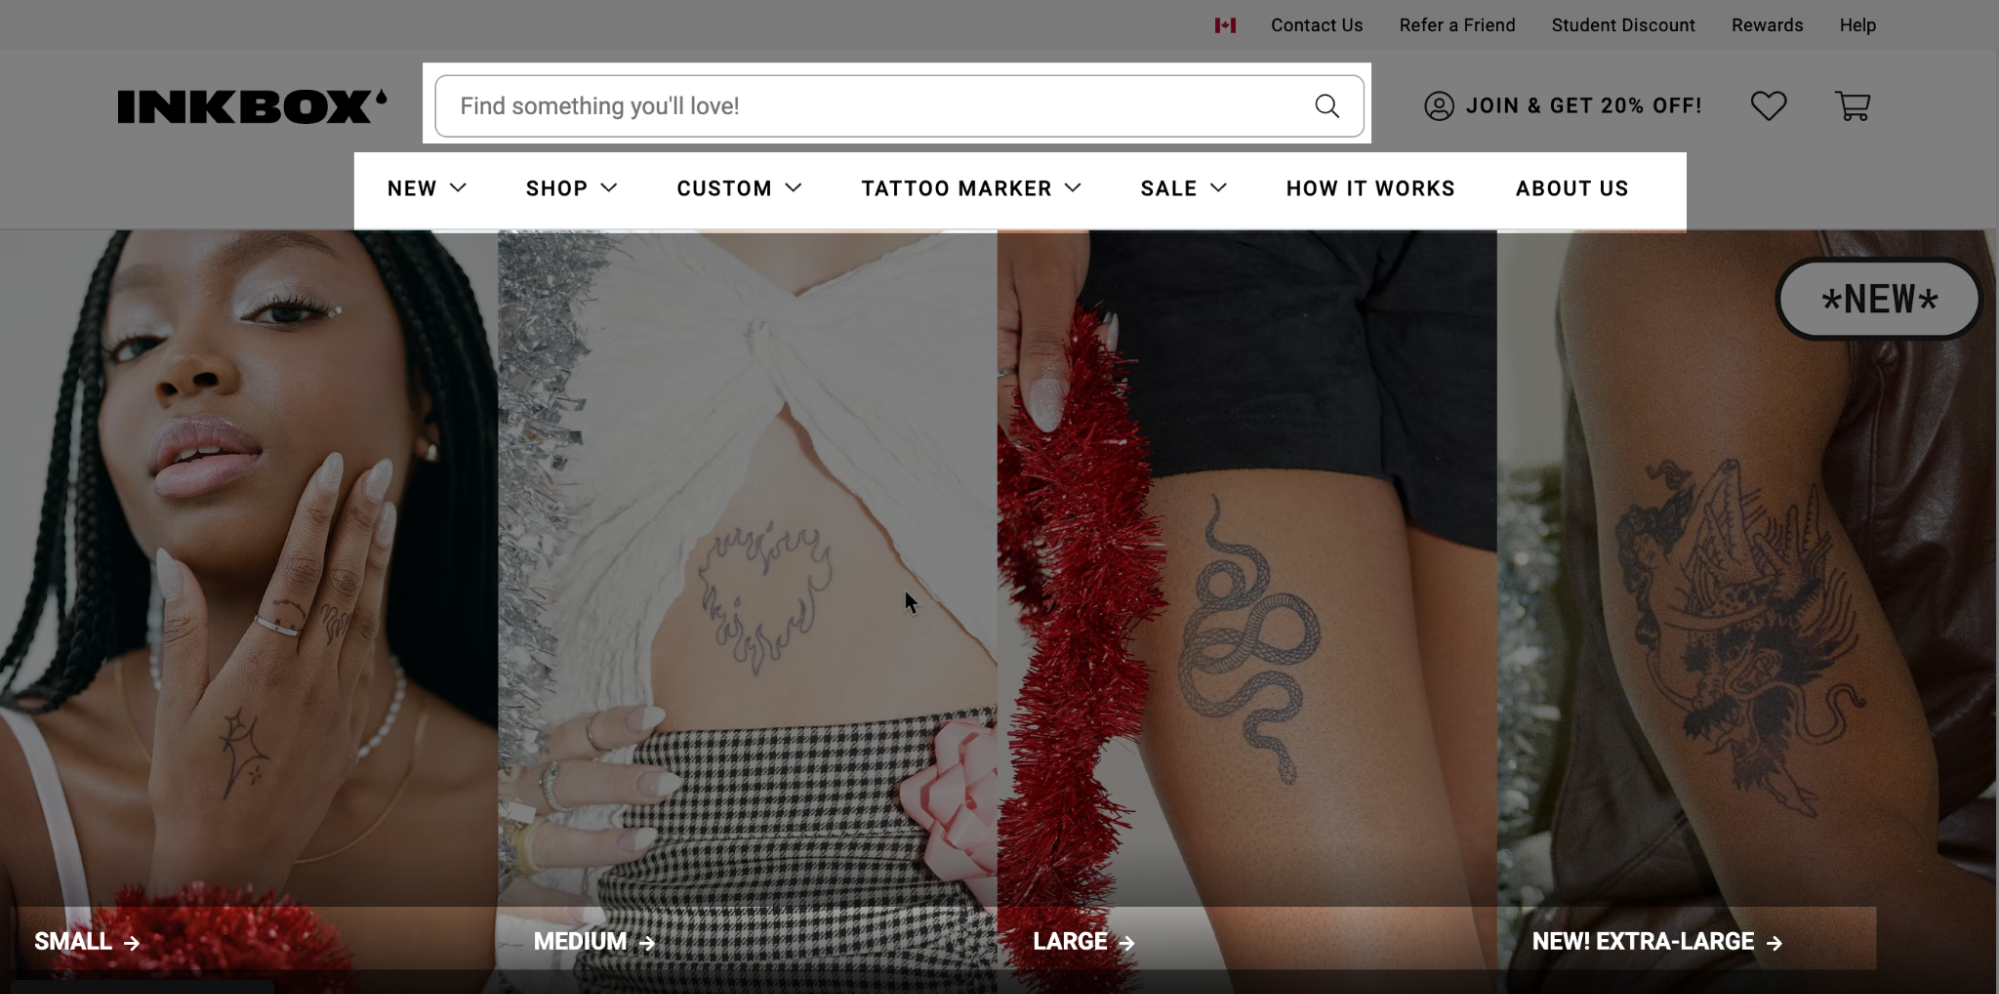Click the Refer a Friend link
The width and height of the screenshot is (1999, 994).
pyautogui.click(x=1457, y=25)
